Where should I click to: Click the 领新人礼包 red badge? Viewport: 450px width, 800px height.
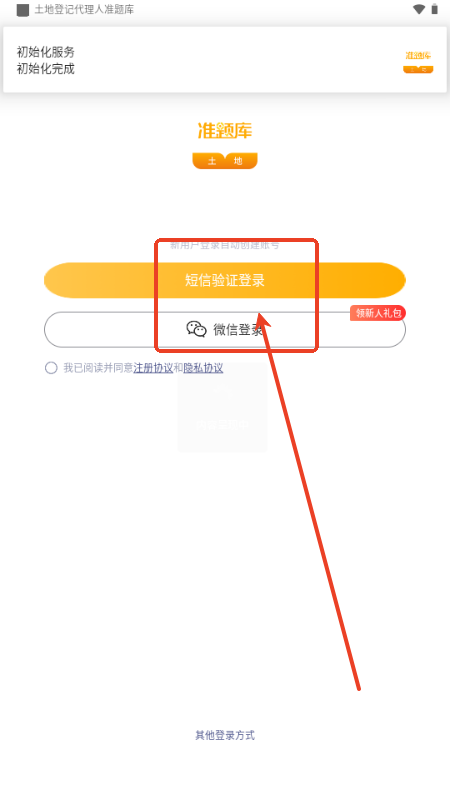(x=378, y=313)
